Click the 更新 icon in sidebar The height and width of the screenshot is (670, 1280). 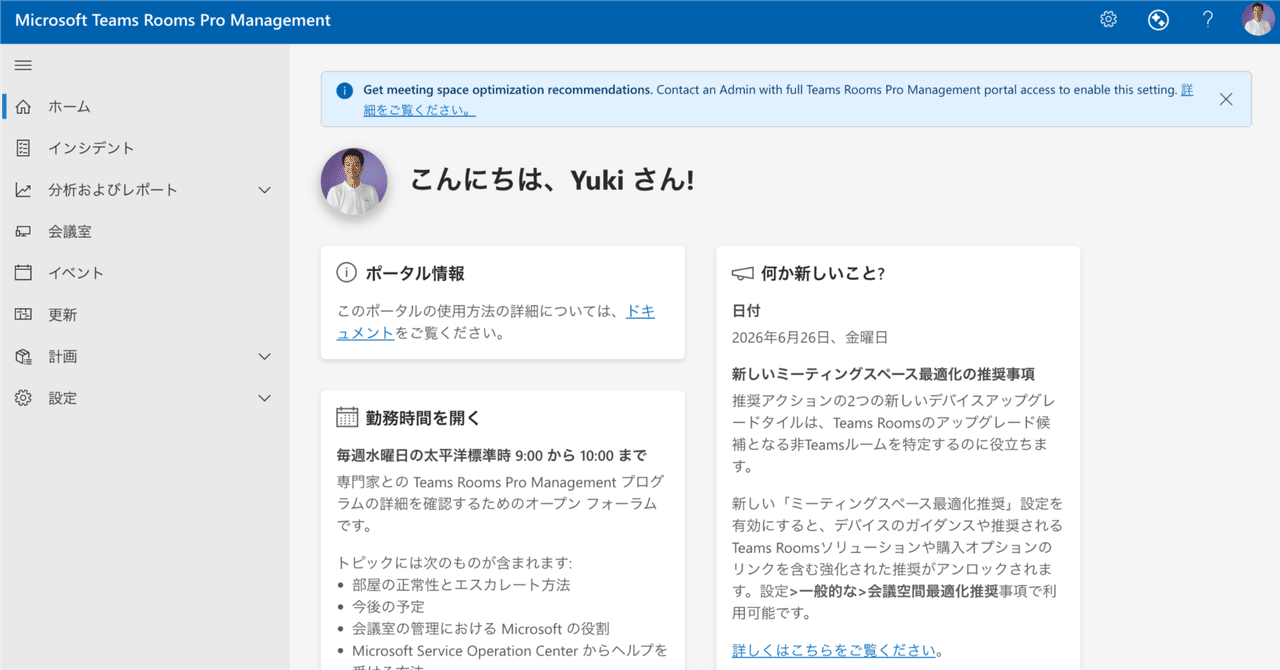23,315
